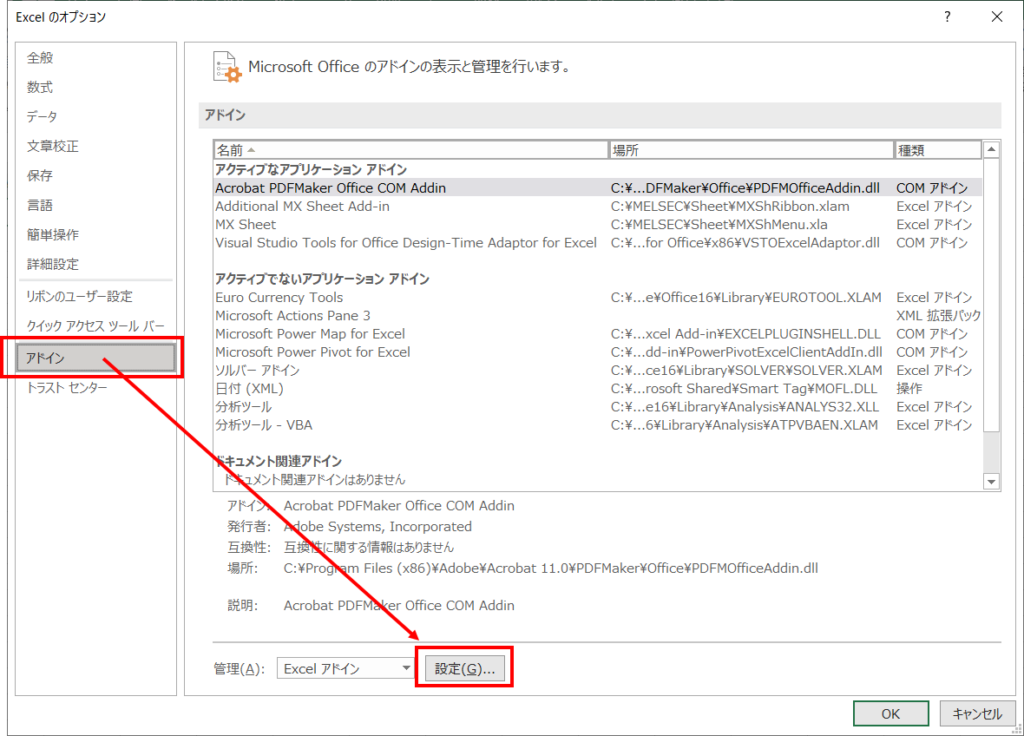Click the キャンセル button
This screenshot has width=1024, height=736.
click(x=976, y=713)
